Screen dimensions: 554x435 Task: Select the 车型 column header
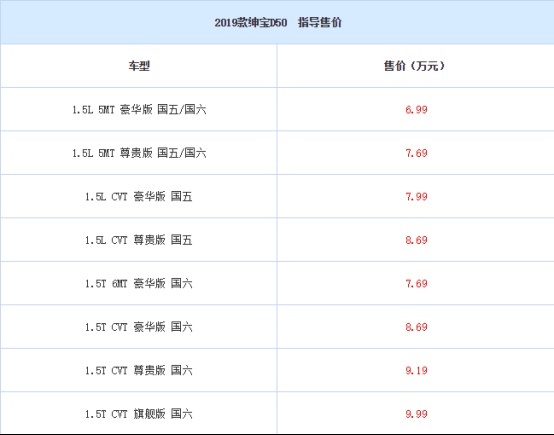click(x=139, y=66)
